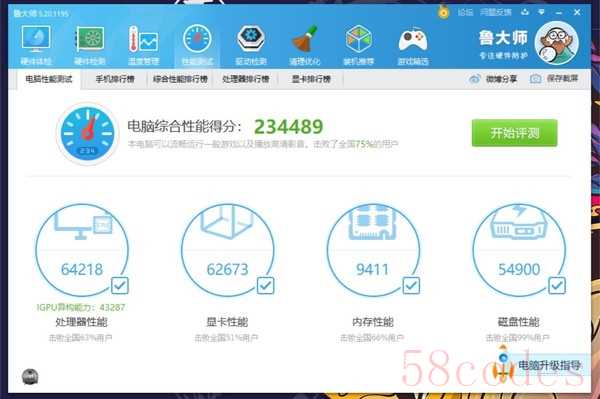Close the 鲁大师 window
This screenshot has height=399, width=600.
577,12
